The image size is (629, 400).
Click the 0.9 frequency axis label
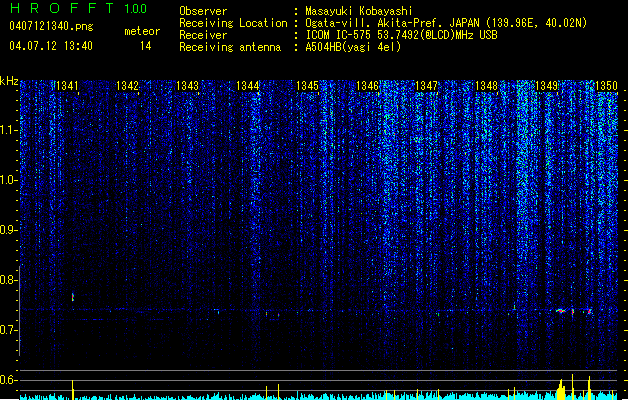[9, 230]
